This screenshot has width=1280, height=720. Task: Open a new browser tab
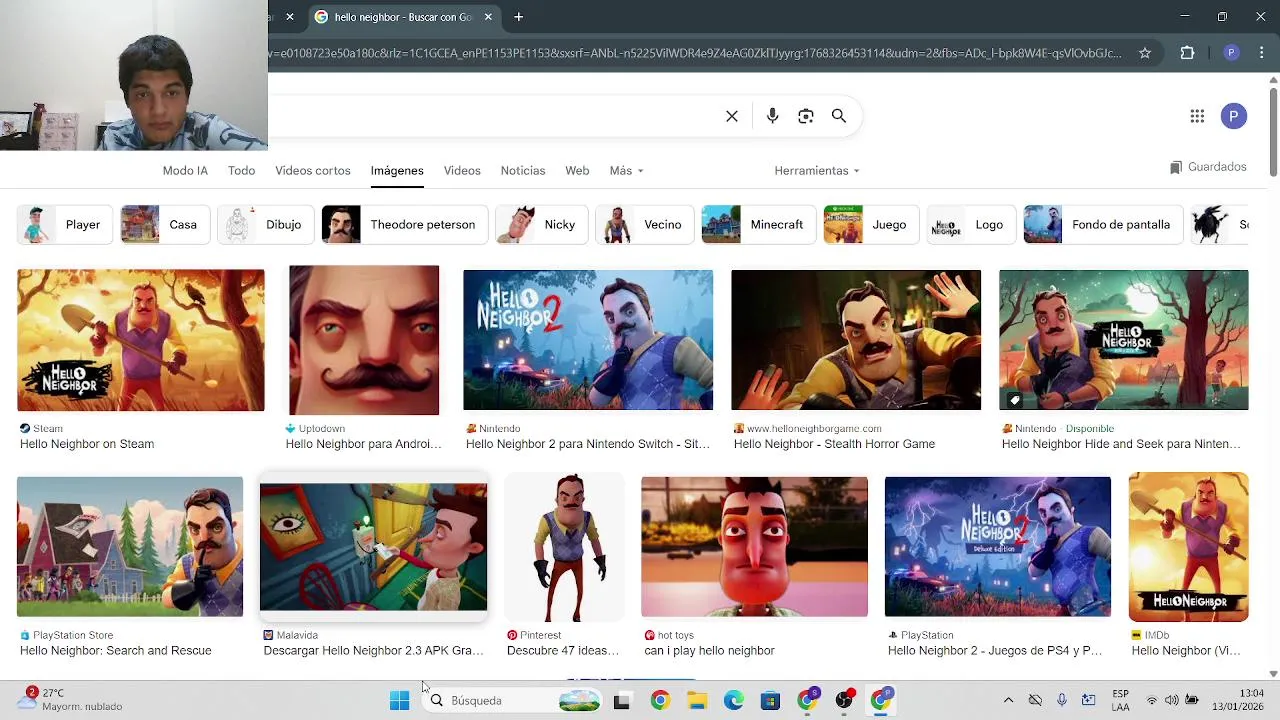coord(518,17)
